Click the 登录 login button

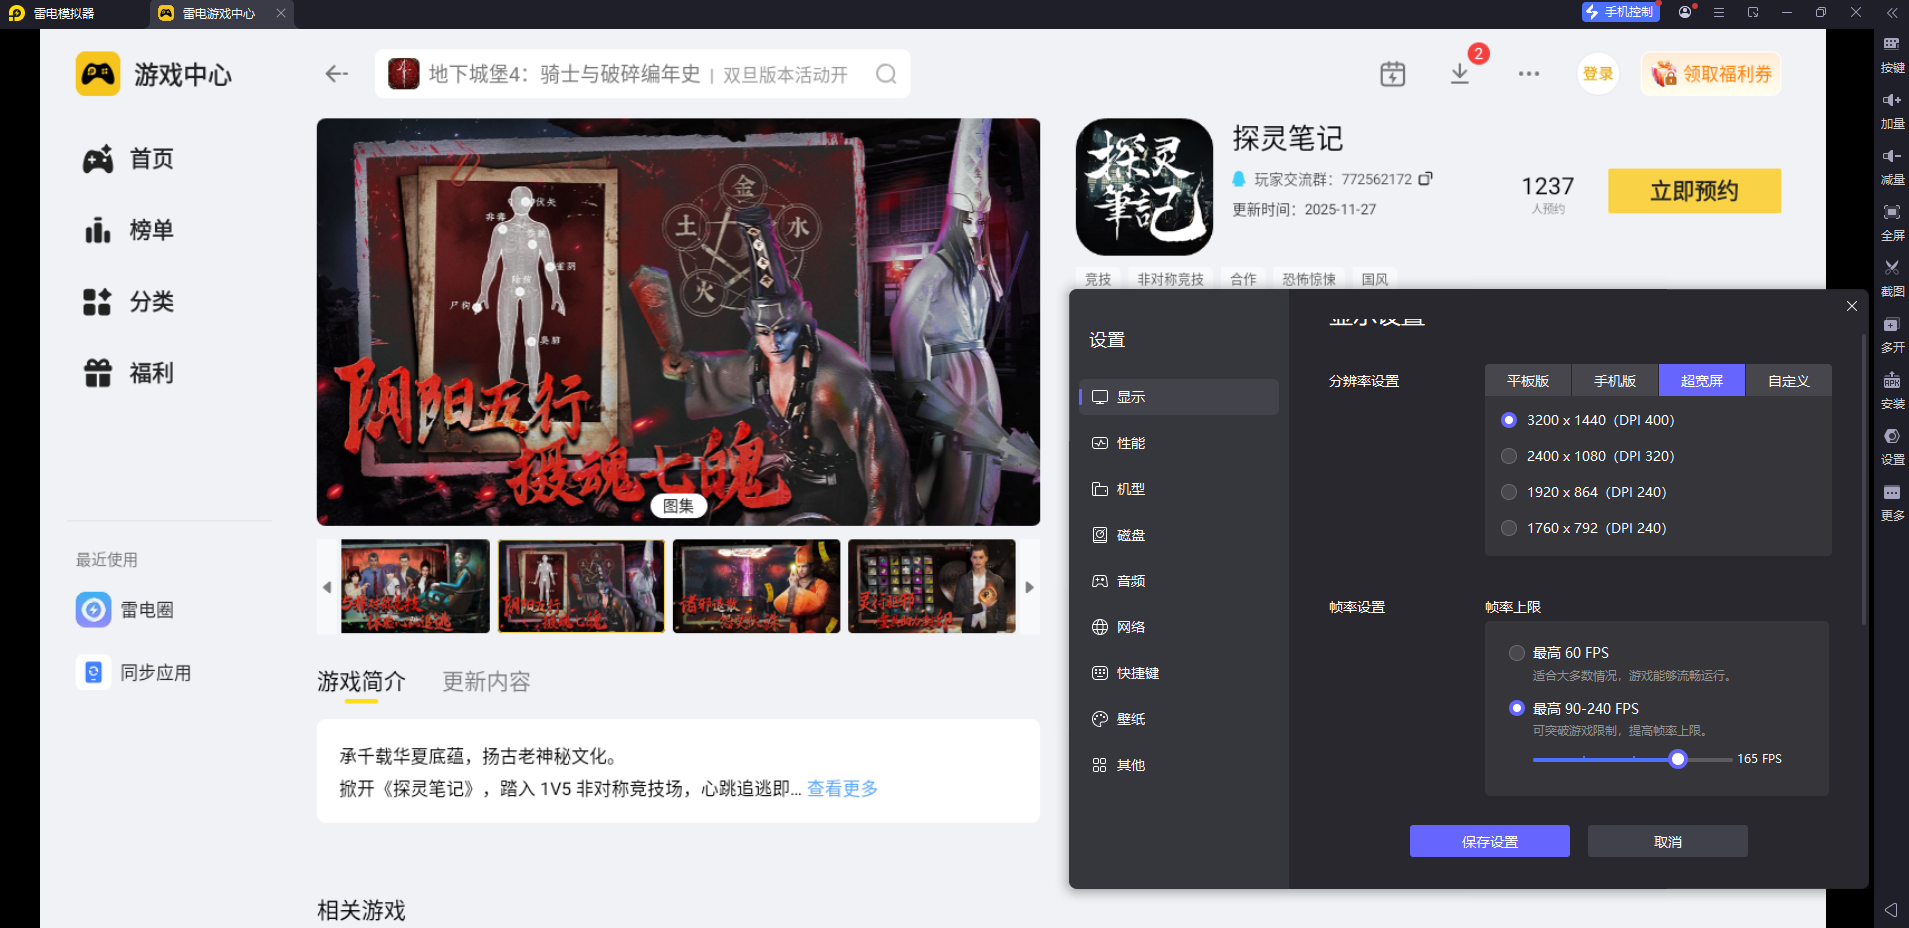click(1598, 74)
